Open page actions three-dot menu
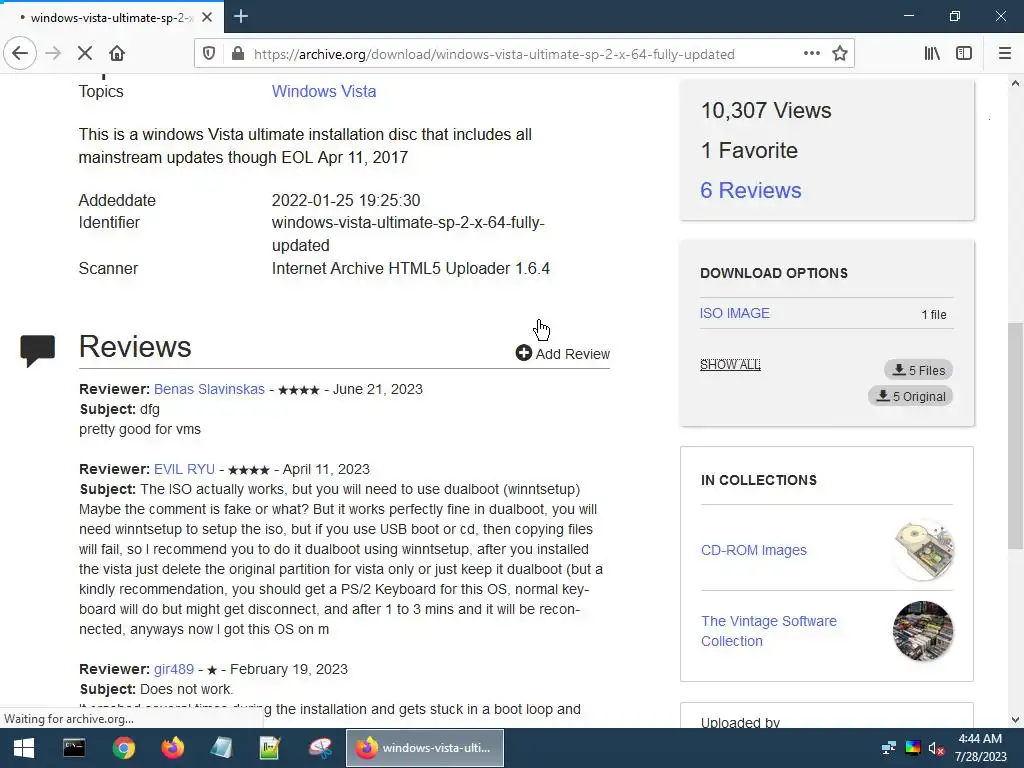This screenshot has height=768, width=1024. click(812, 54)
